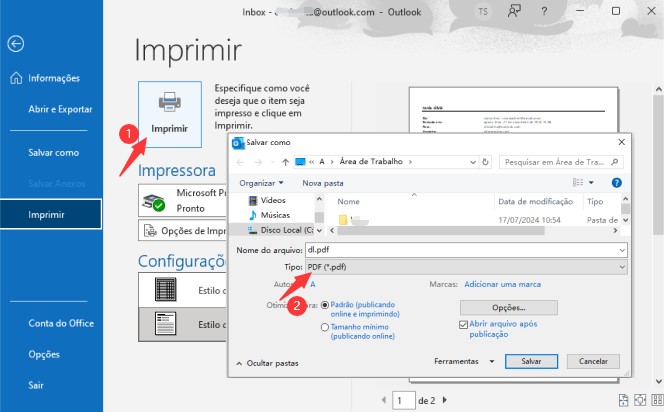The image size is (664, 412).
Task: Click Nova pasta
Action: point(323,183)
